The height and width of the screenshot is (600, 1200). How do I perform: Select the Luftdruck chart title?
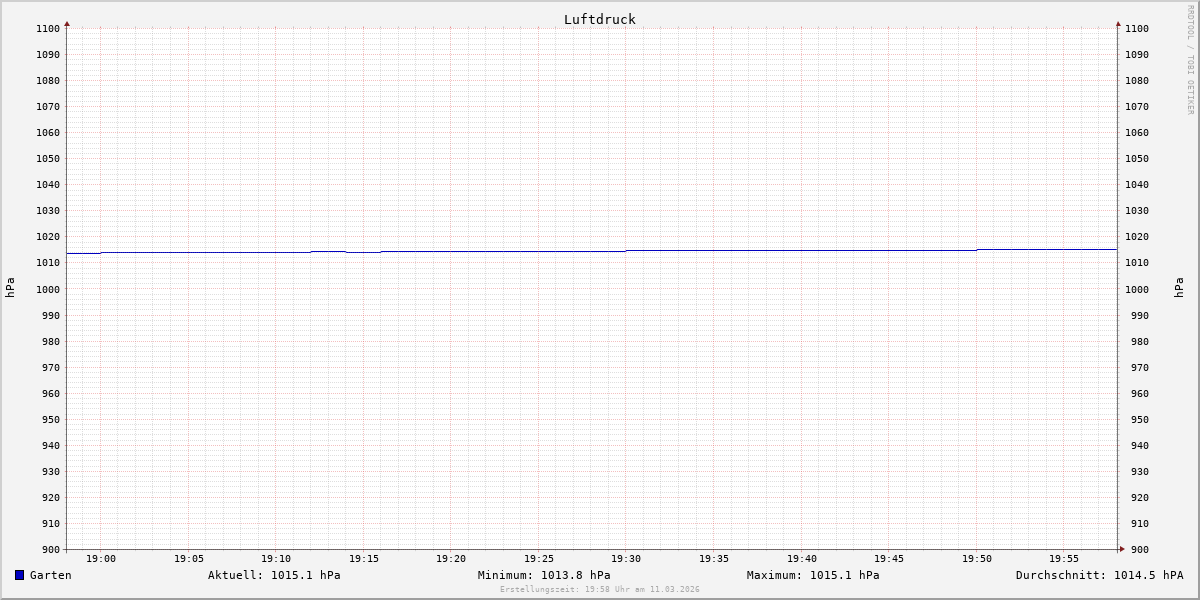599,19
